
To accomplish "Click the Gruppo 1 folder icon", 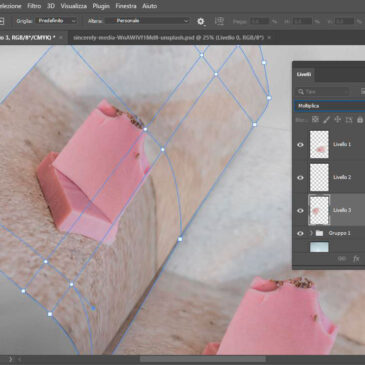I will pyautogui.click(x=319, y=233).
